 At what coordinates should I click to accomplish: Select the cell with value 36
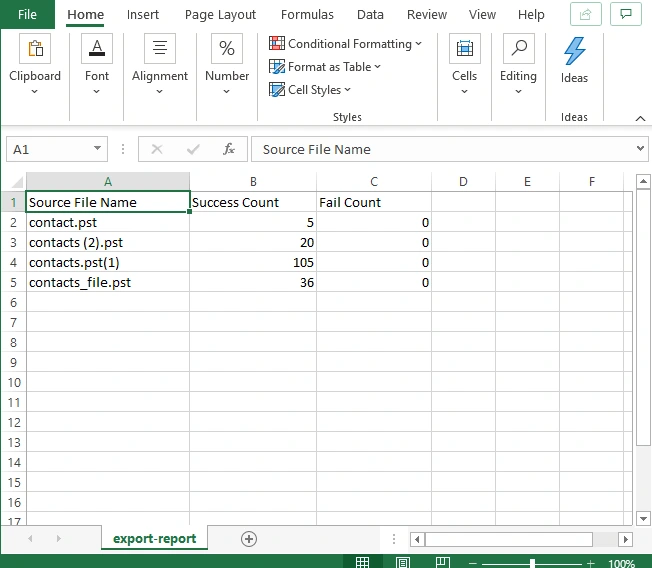253,282
